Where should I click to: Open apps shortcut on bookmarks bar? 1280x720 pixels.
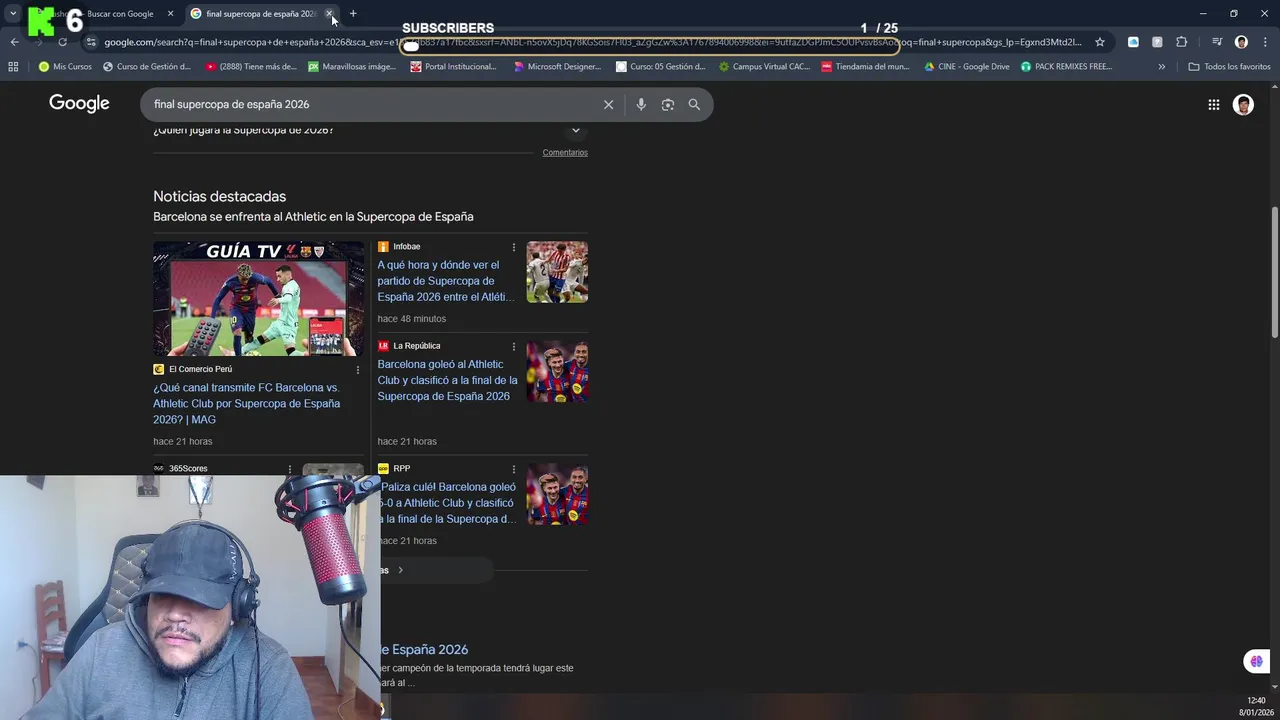pos(13,67)
